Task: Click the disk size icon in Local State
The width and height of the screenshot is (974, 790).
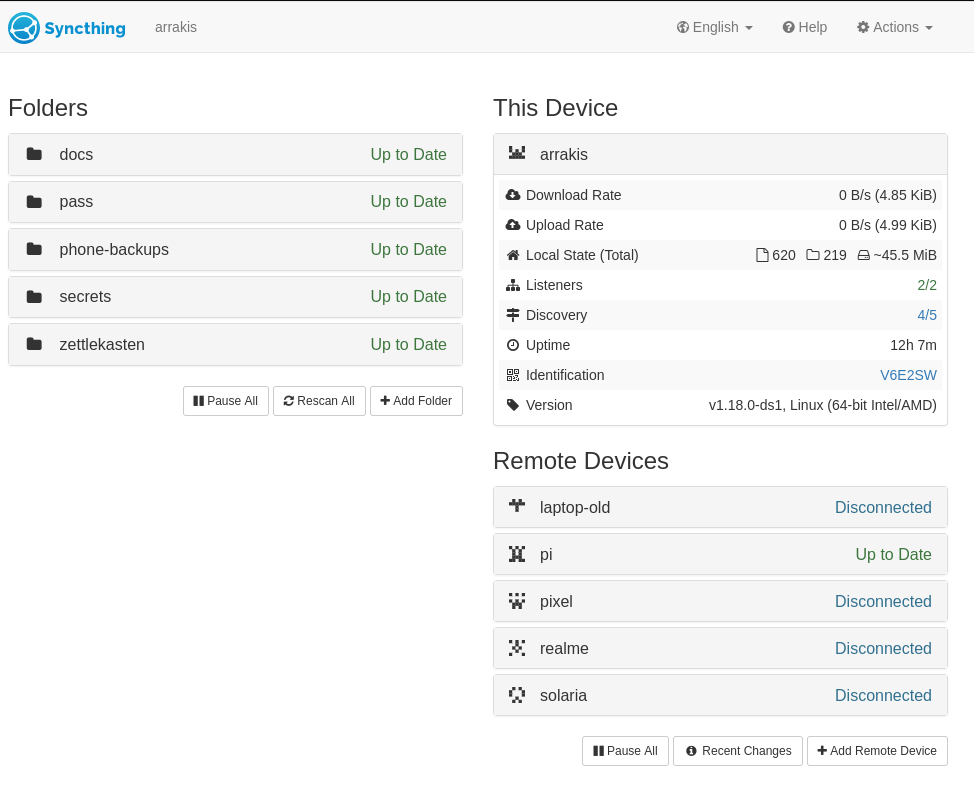Action: tap(863, 255)
